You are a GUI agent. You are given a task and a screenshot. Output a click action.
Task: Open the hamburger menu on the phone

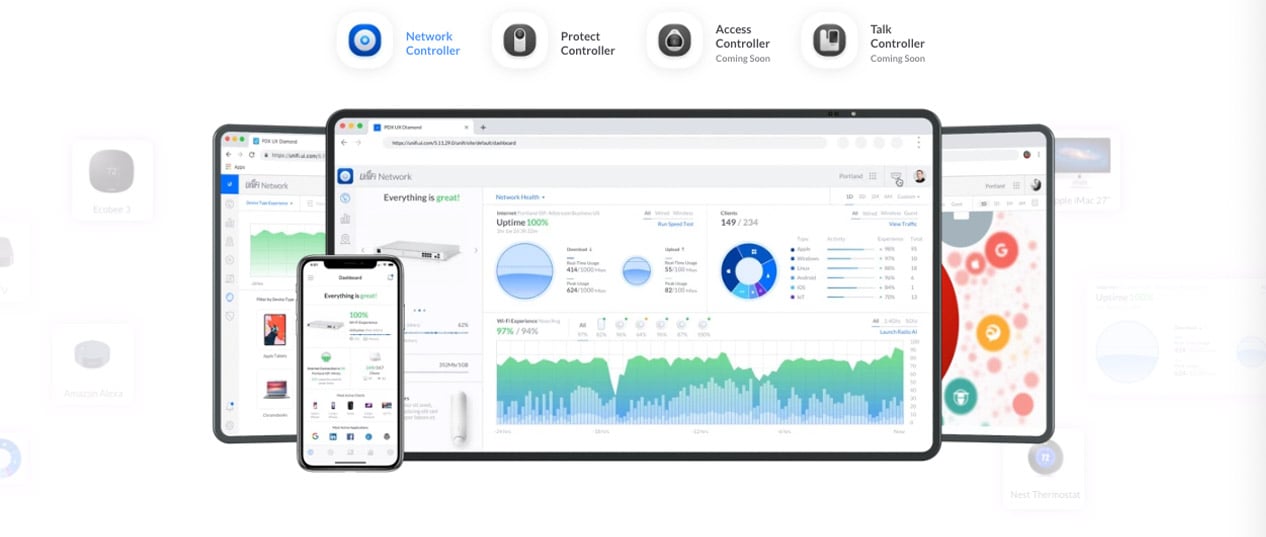click(x=311, y=277)
